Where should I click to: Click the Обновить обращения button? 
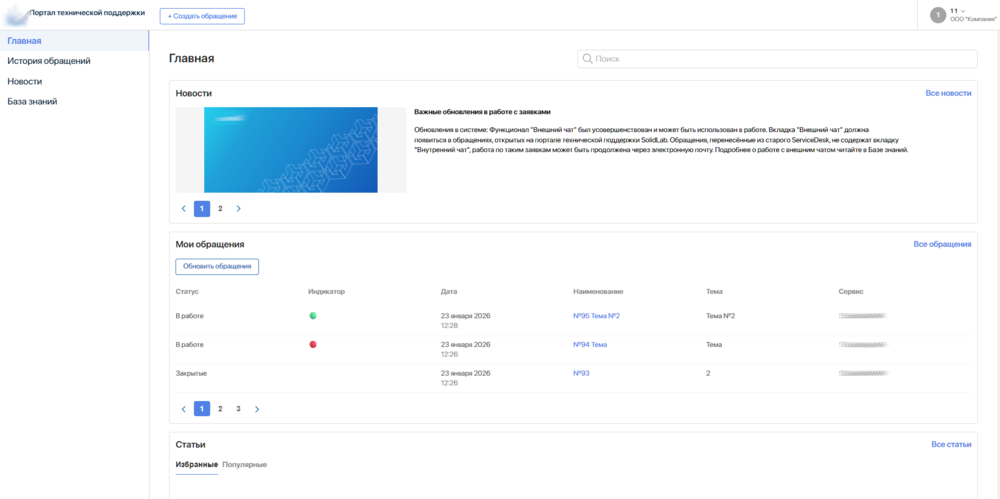[x=217, y=267]
